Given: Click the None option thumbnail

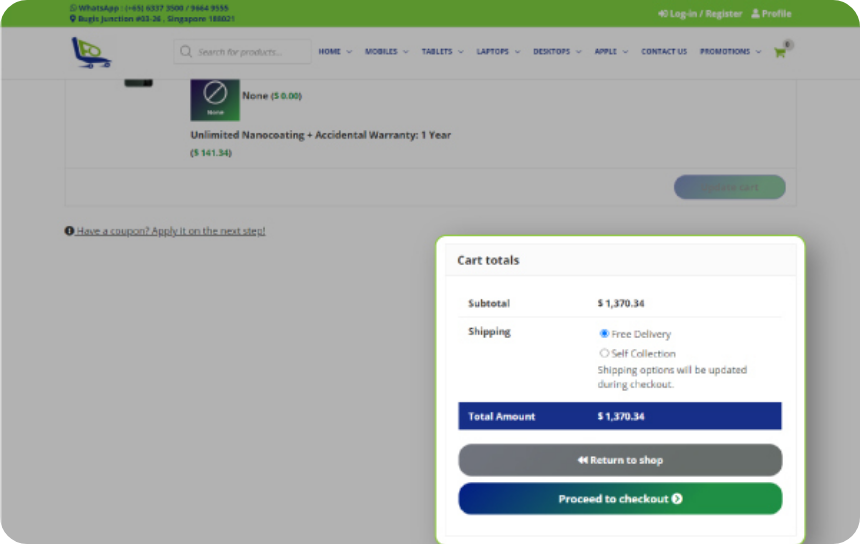Looking at the screenshot, I should [x=215, y=97].
